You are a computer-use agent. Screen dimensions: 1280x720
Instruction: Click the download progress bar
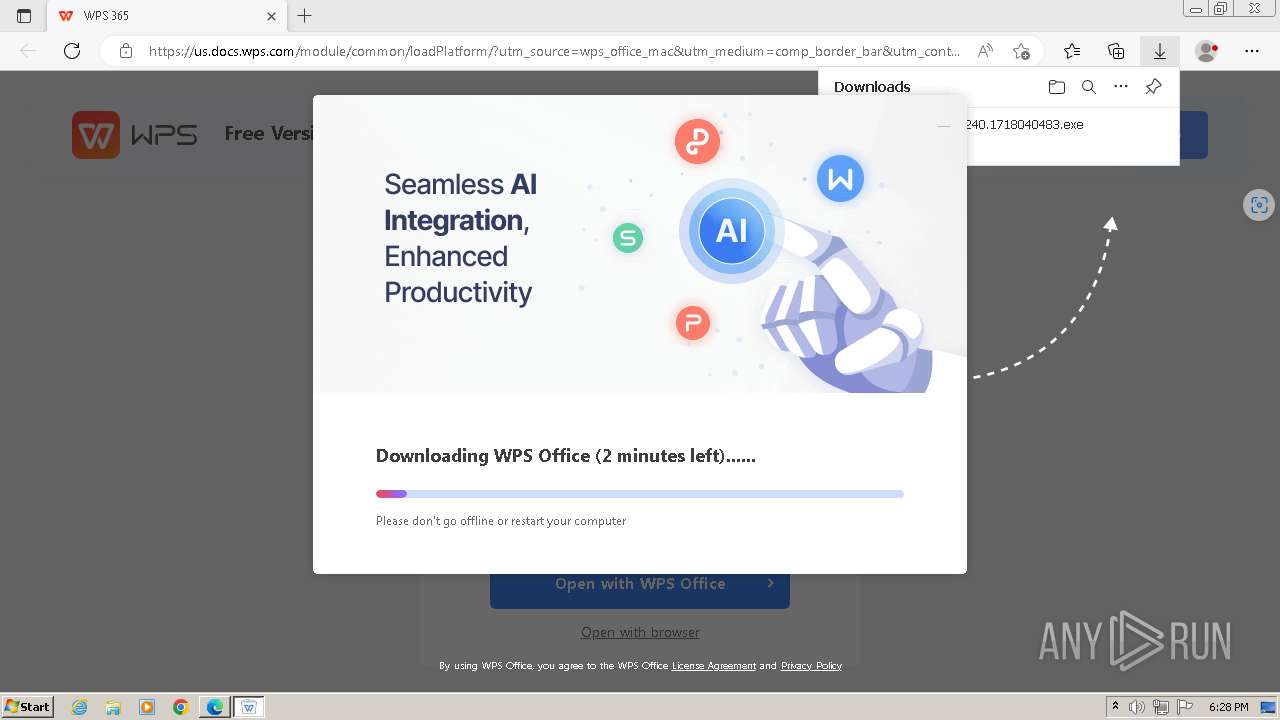[x=640, y=494]
